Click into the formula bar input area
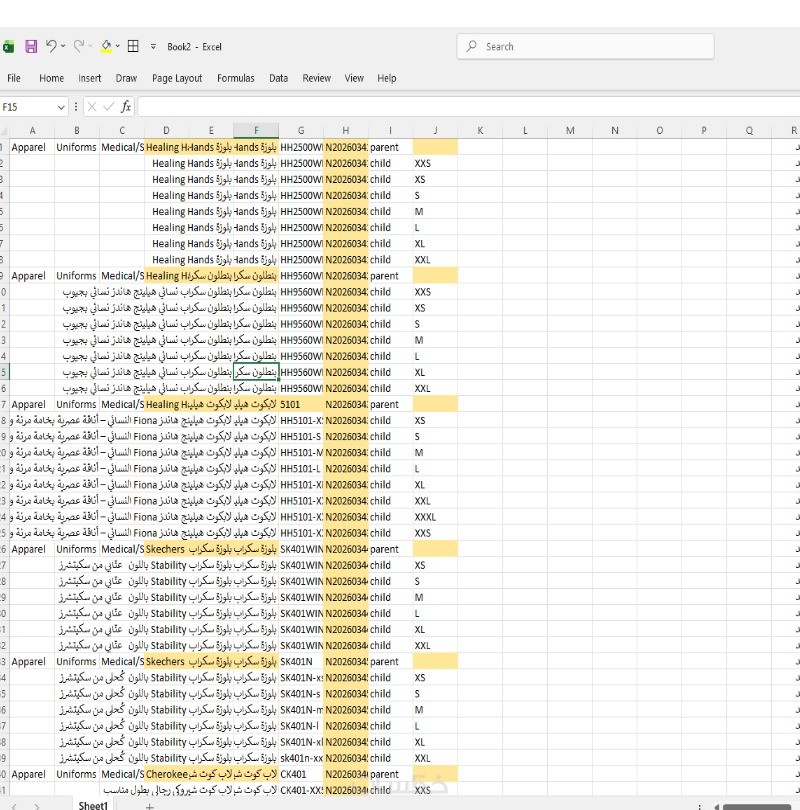This screenshot has width=800, height=810. pyautogui.click(x=469, y=107)
